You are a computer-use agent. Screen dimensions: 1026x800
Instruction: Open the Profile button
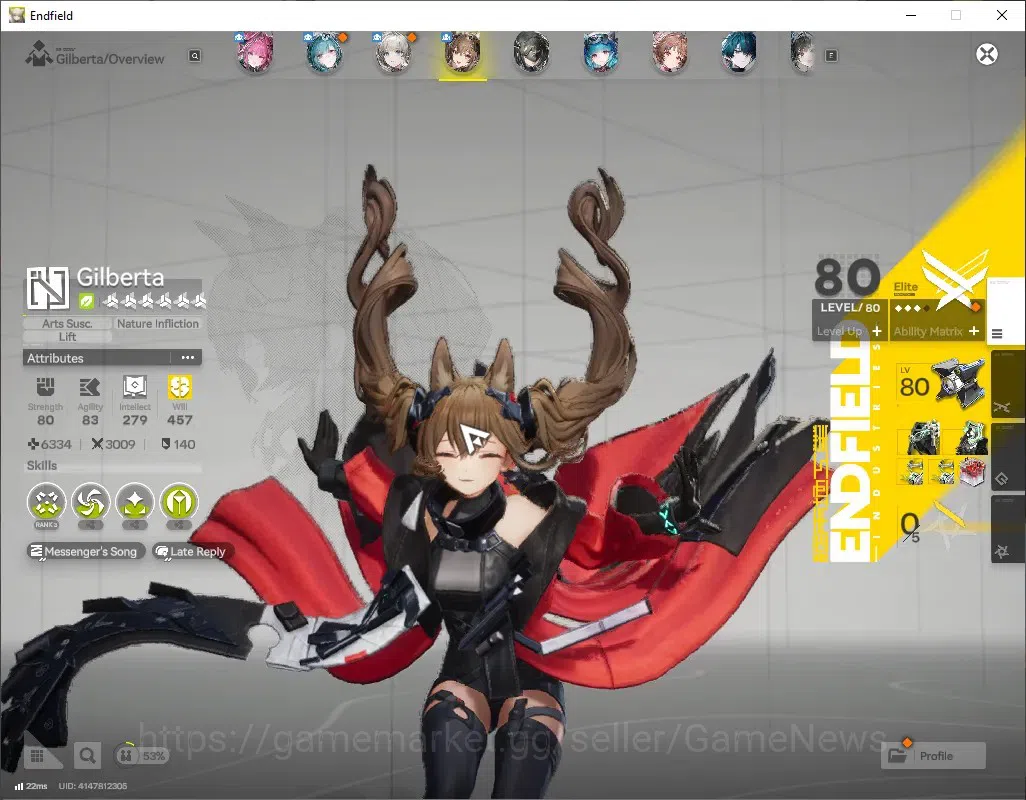[934, 756]
